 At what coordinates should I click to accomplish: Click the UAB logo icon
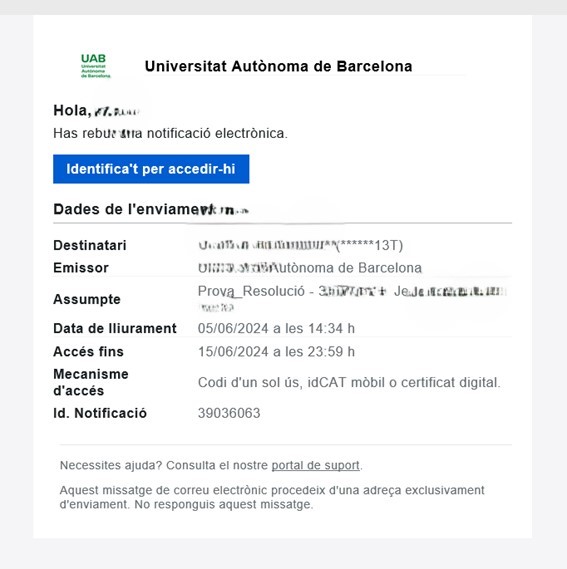tap(95, 66)
